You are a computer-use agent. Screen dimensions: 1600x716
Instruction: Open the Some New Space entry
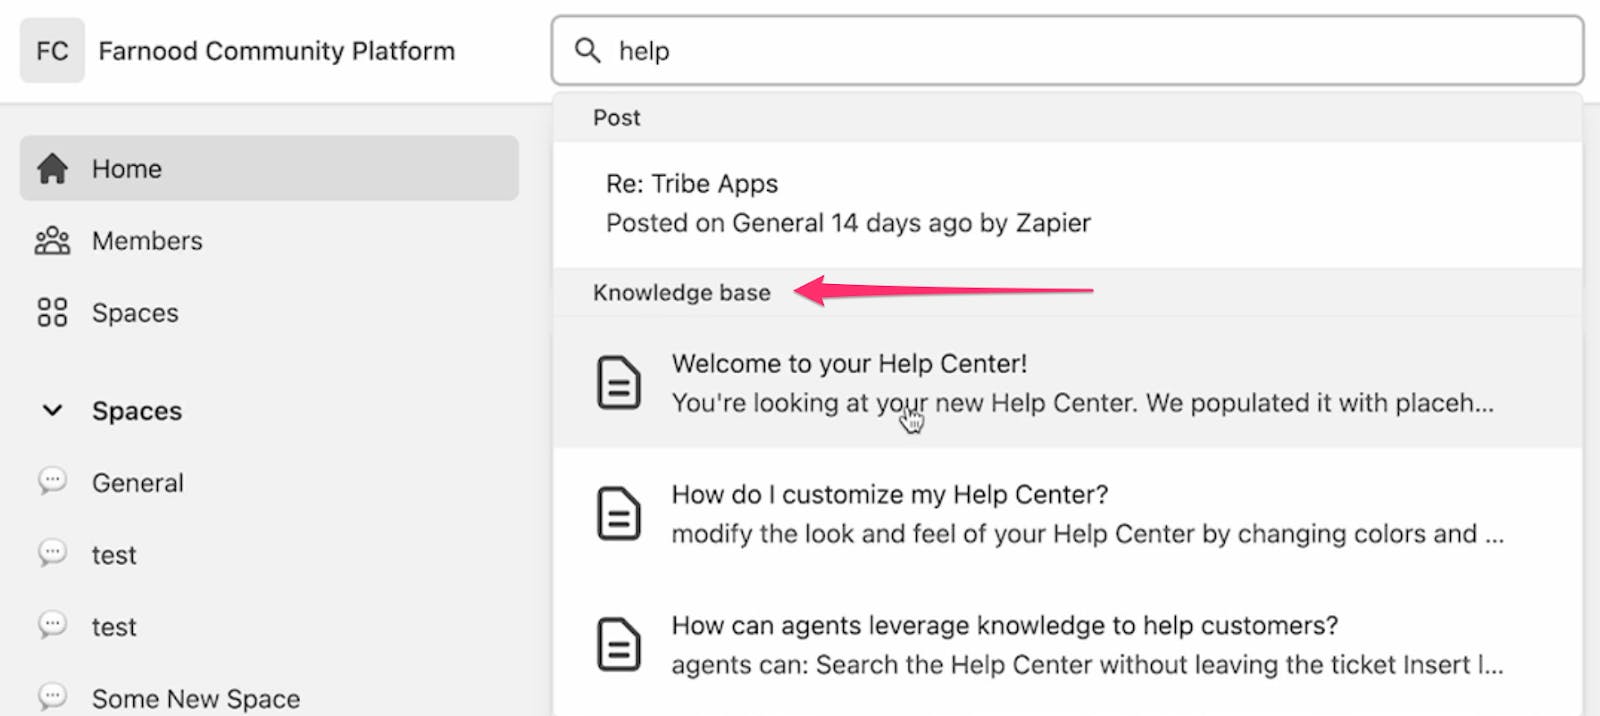click(196, 698)
